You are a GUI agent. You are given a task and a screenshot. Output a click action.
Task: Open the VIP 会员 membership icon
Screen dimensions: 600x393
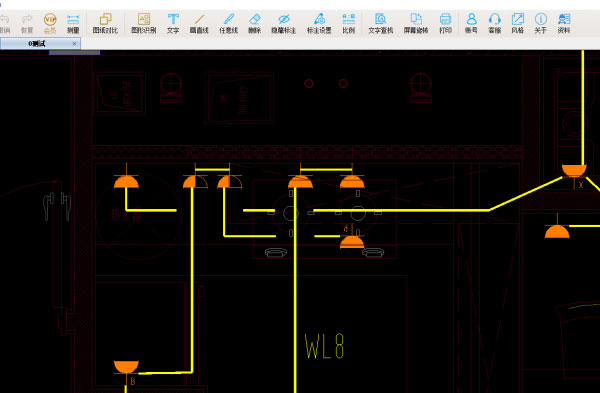[50, 23]
